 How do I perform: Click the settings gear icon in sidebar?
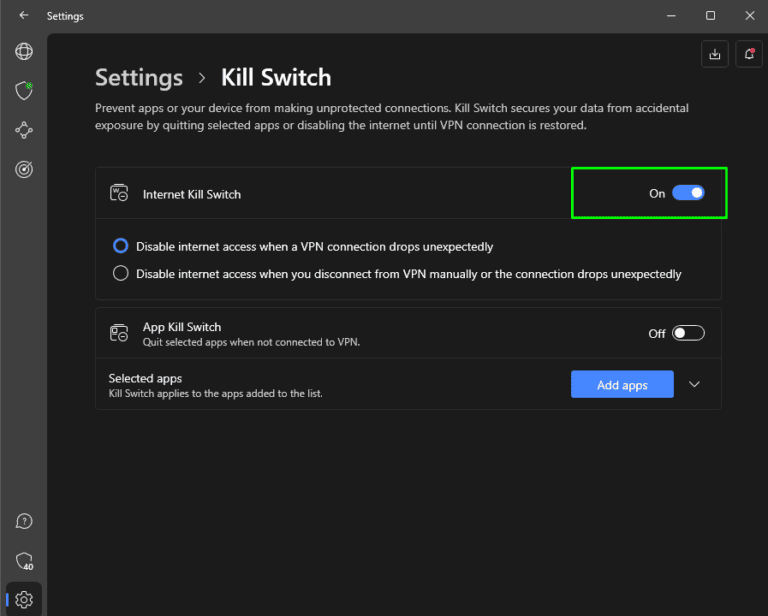pos(24,599)
